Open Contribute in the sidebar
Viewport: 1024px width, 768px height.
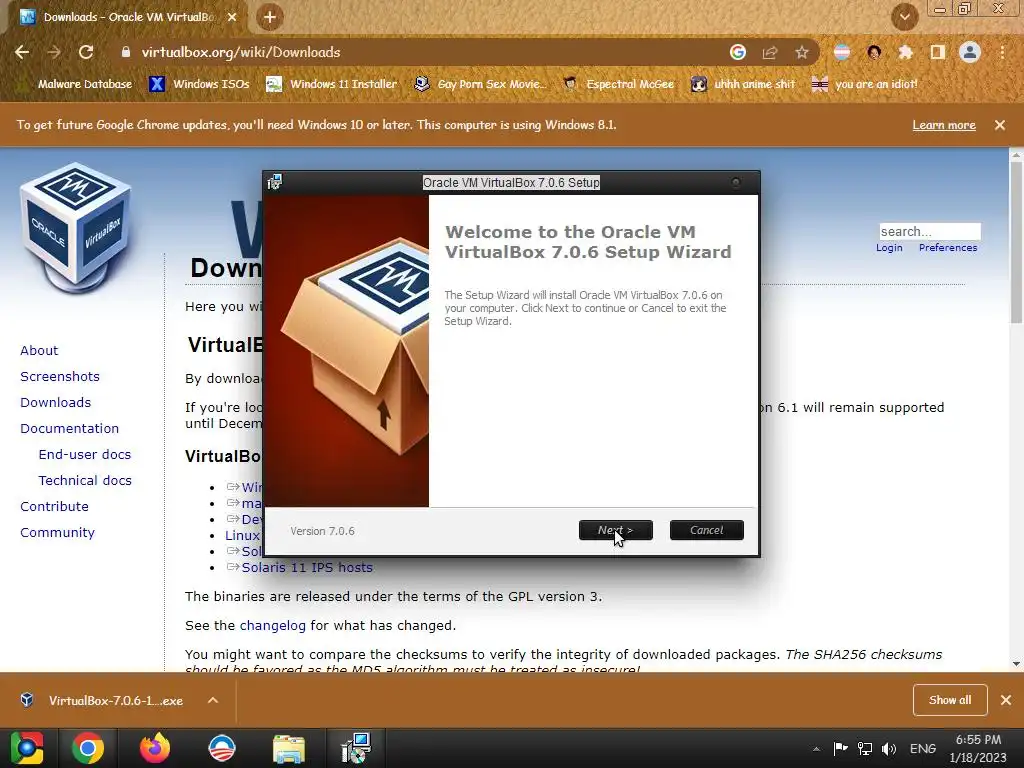coord(54,507)
